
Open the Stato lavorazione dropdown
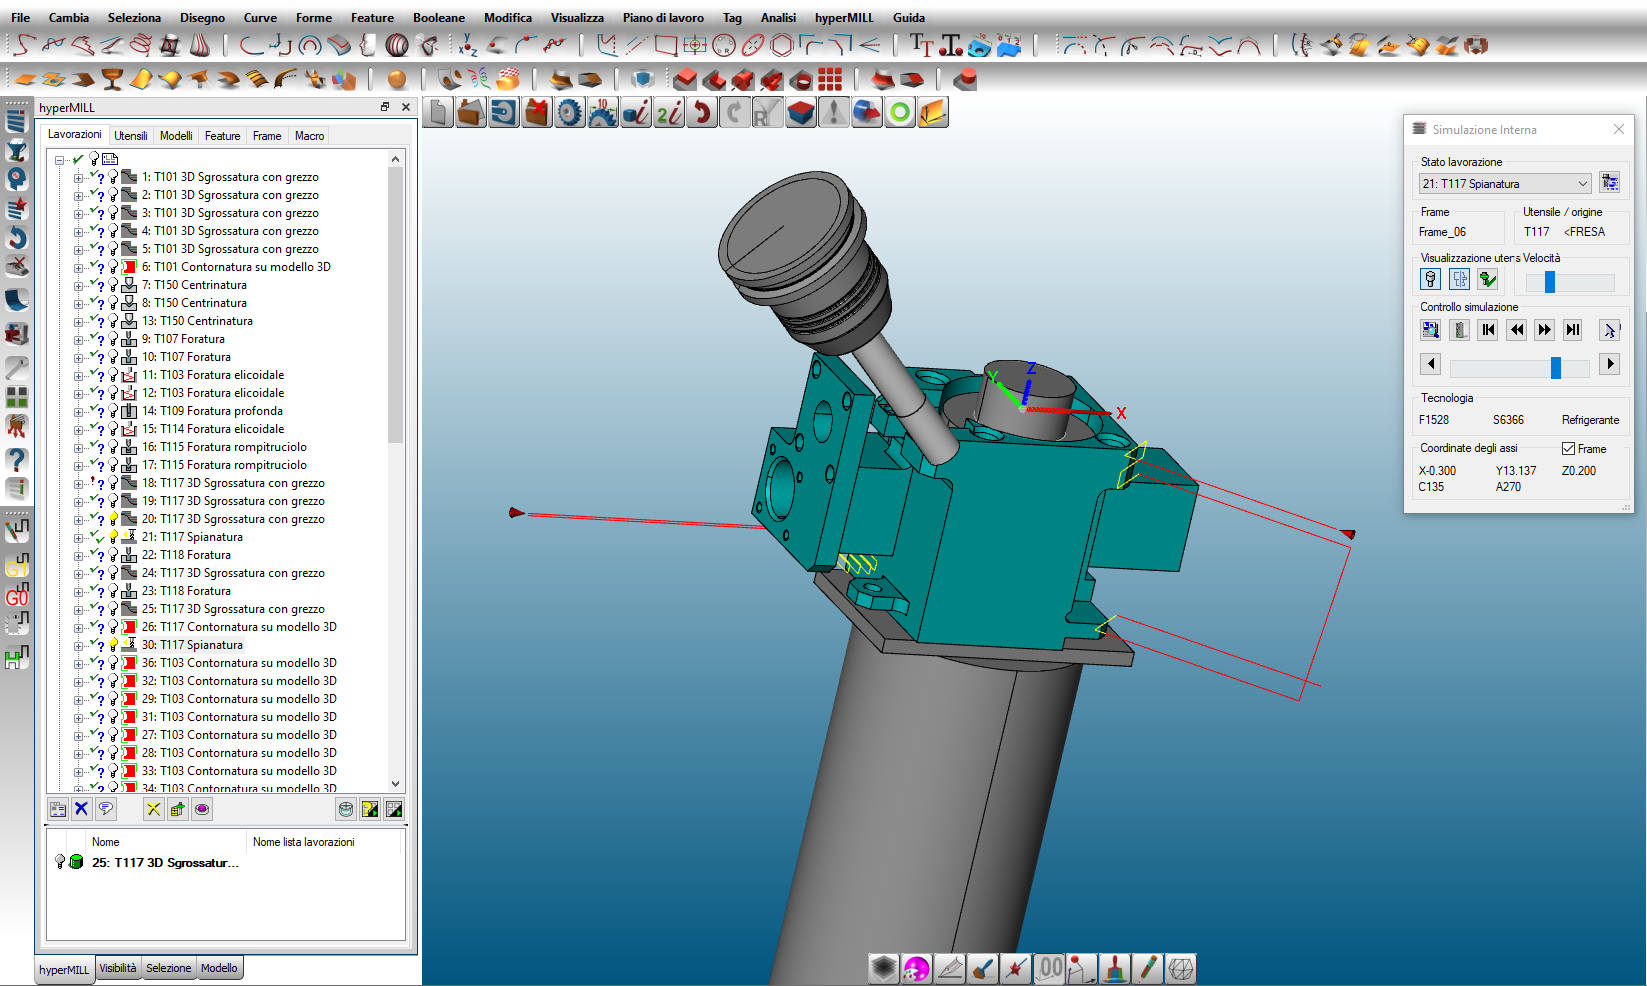click(x=1582, y=184)
